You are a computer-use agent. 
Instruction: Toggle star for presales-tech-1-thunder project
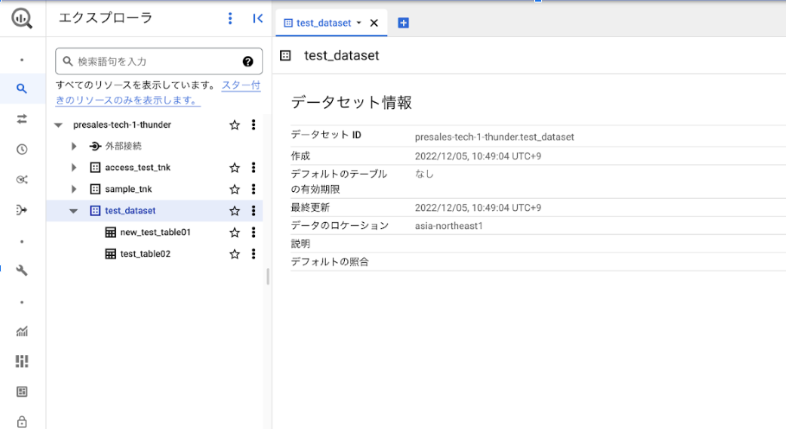(x=235, y=125)
